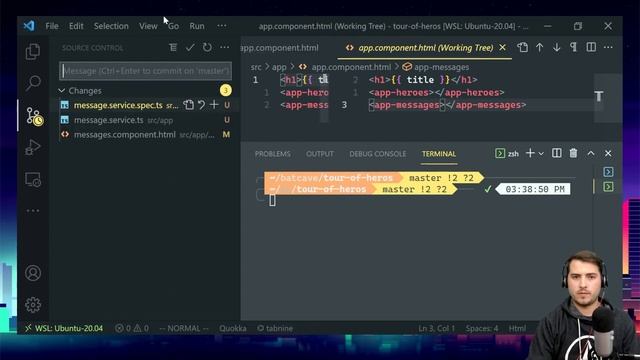The image size is (640, 360).
Task: Open Manage gear in activity bar
Action: pos(33,304)
